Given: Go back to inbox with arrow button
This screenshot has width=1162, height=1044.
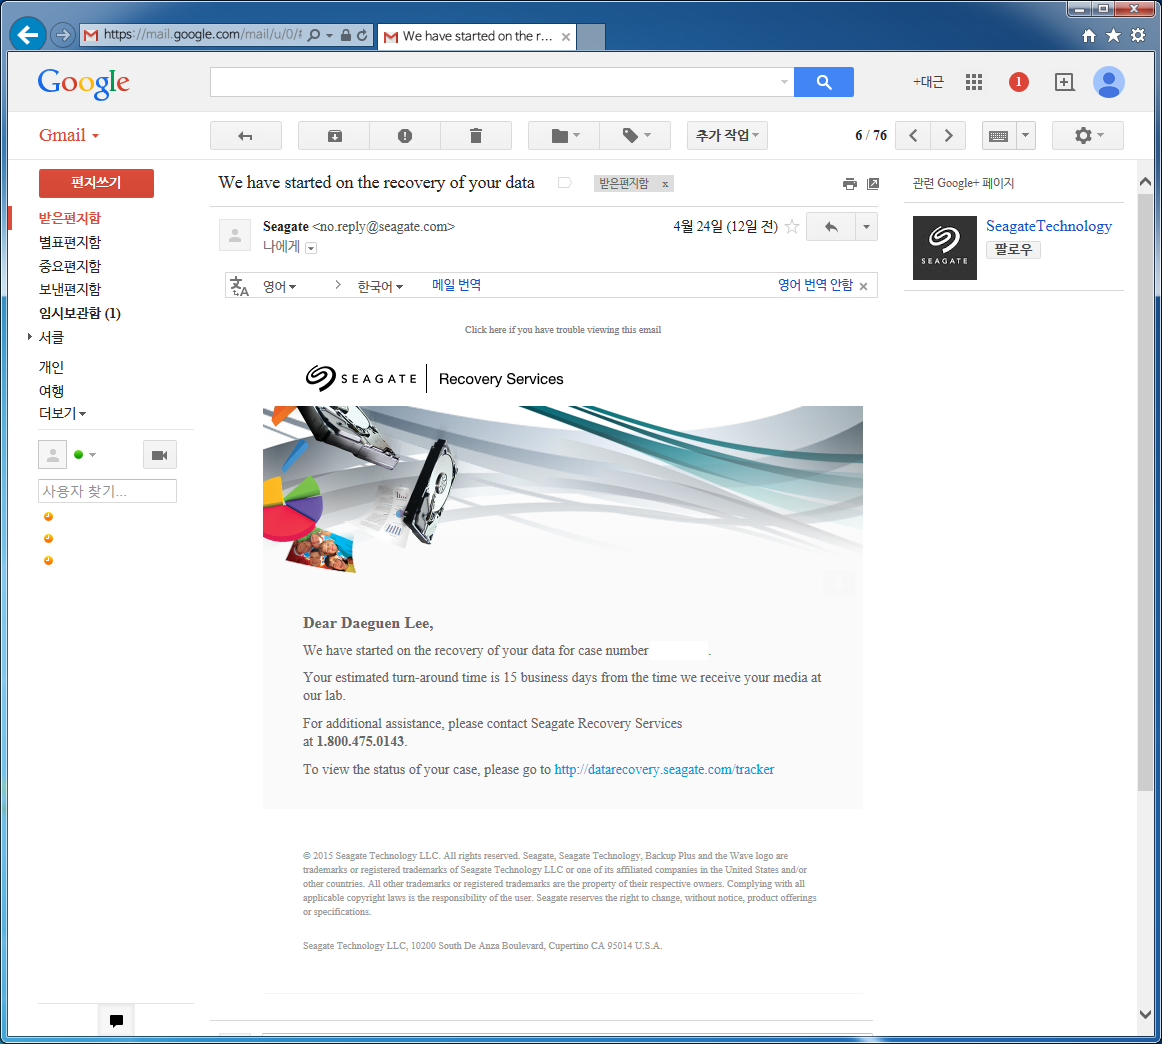Looking at the screenshot, I should click(245, 136).
